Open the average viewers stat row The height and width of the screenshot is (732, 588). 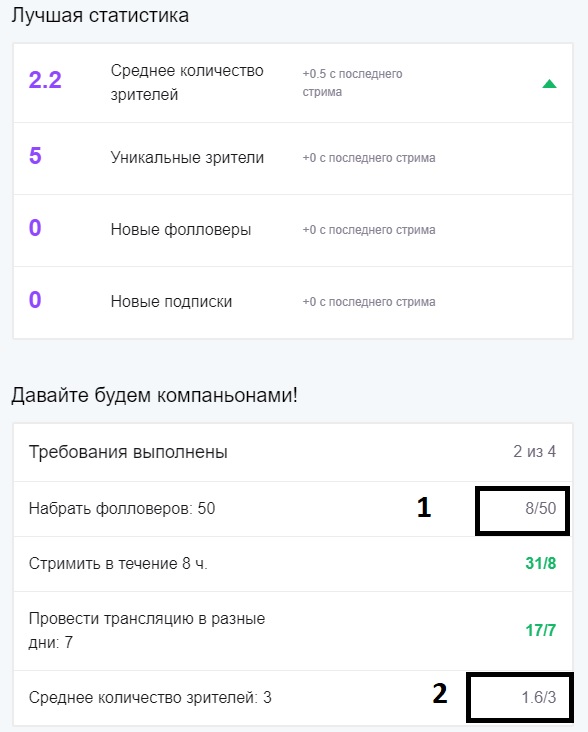pyautogui.click(x=293, y=83)
